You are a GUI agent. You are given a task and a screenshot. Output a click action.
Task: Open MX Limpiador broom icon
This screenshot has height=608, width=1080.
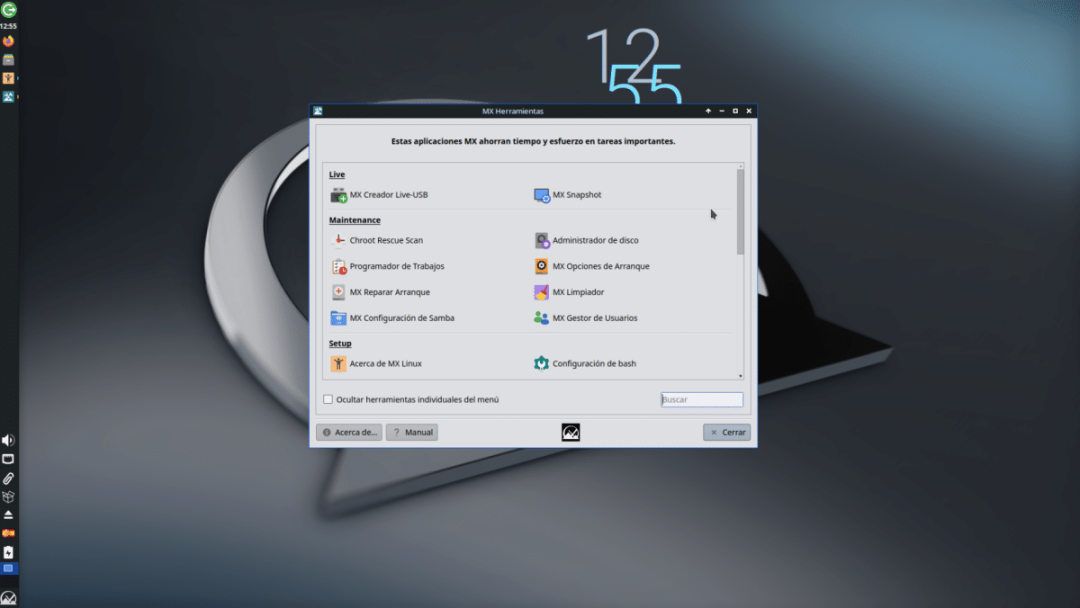541,292
